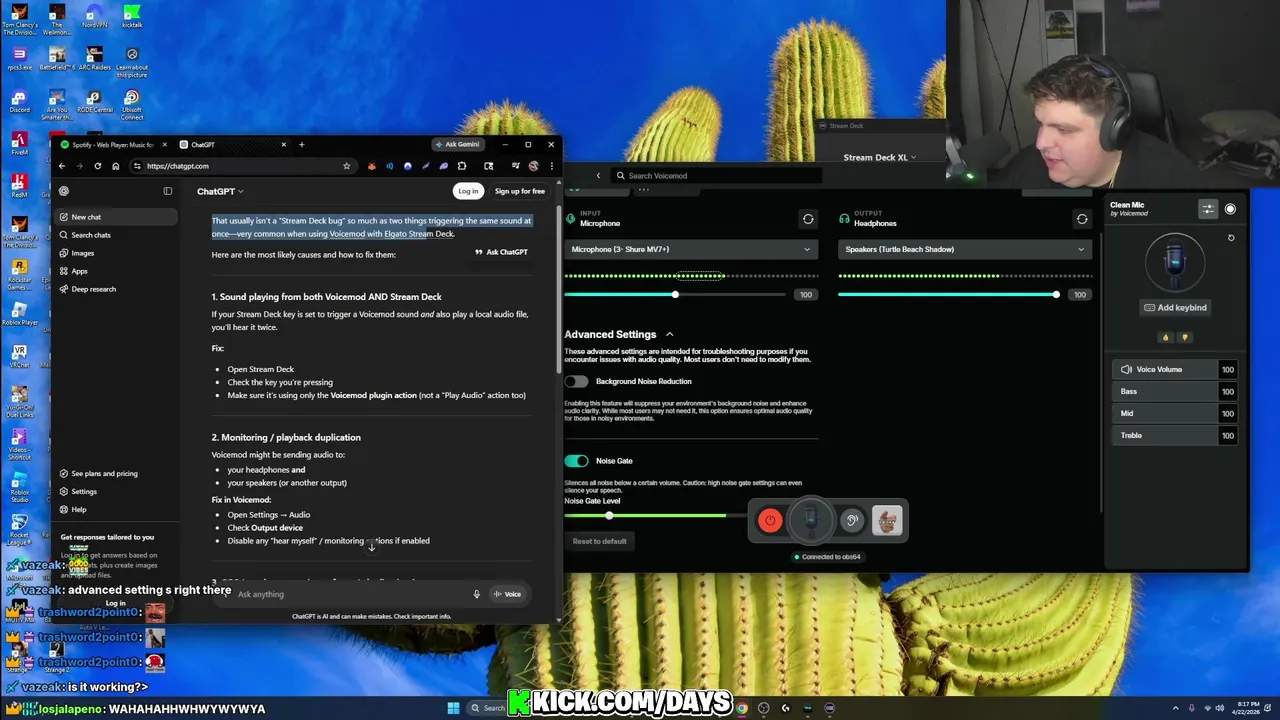Refresh the Microphone input device list

tap(808, 219)
